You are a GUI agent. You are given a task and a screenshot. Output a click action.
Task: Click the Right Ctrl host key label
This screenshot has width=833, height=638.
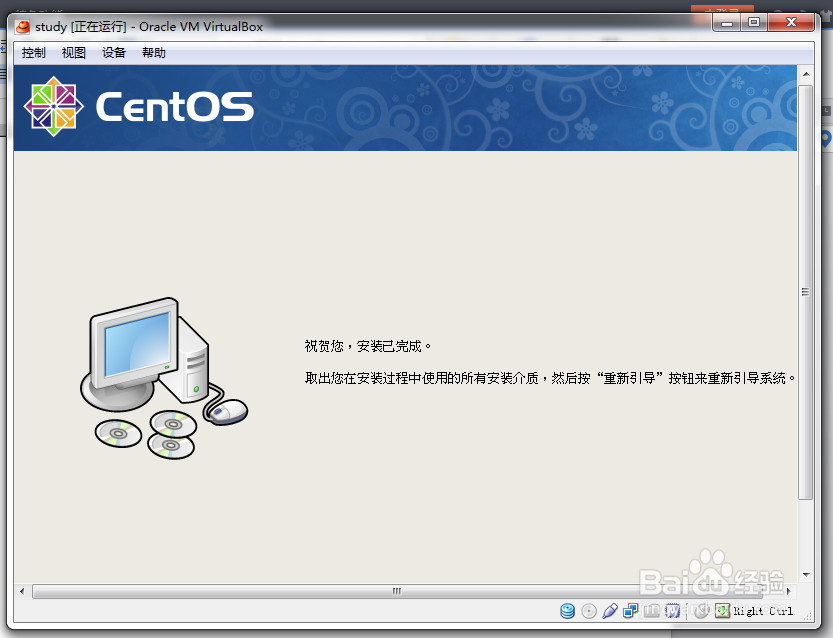(x=763, y=611)
